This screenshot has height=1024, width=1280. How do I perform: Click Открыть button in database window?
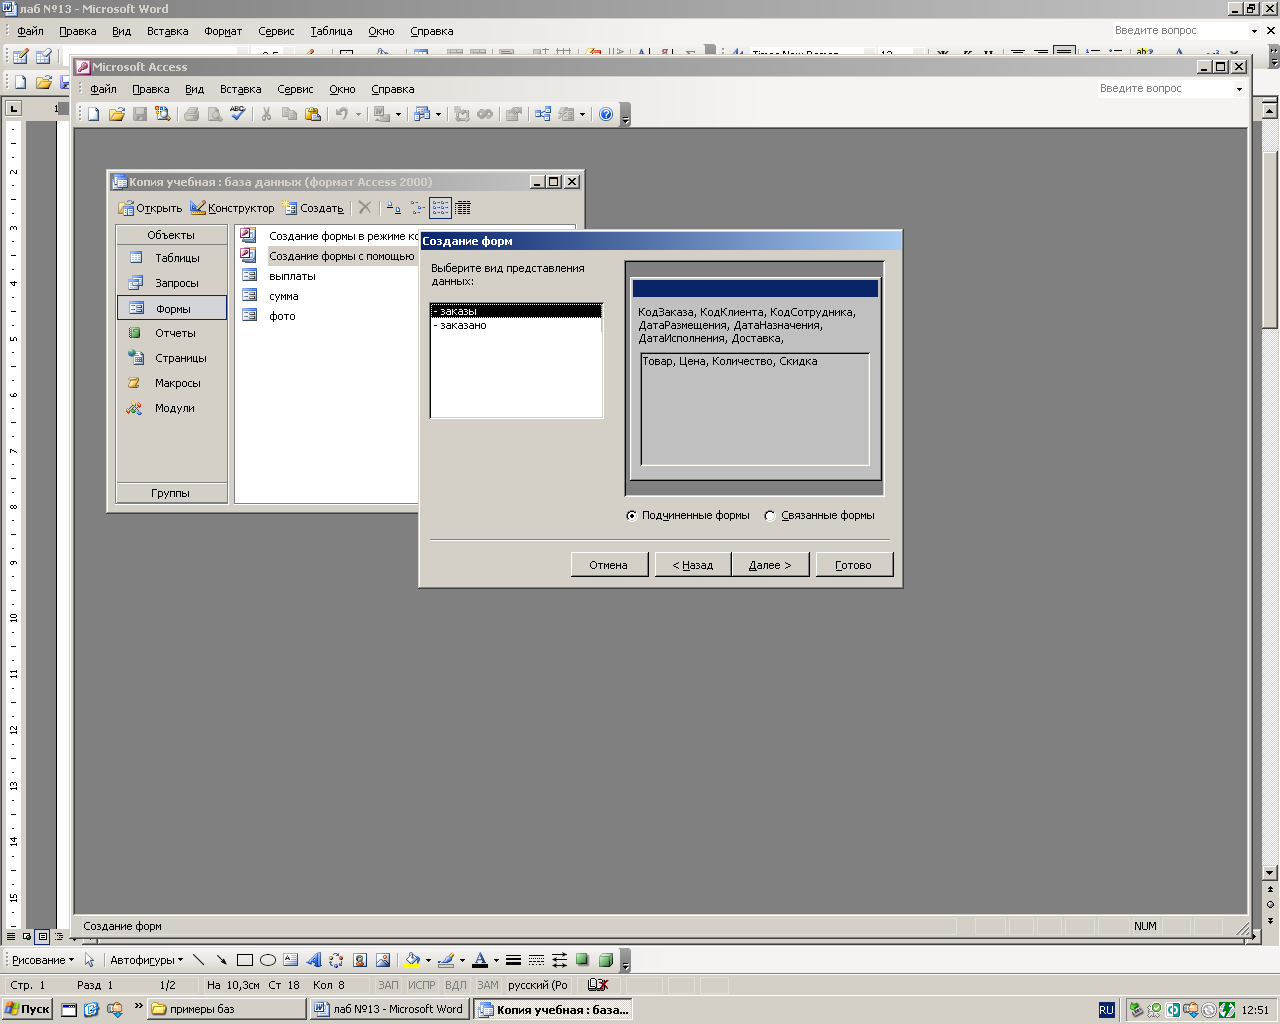(150, 208)
